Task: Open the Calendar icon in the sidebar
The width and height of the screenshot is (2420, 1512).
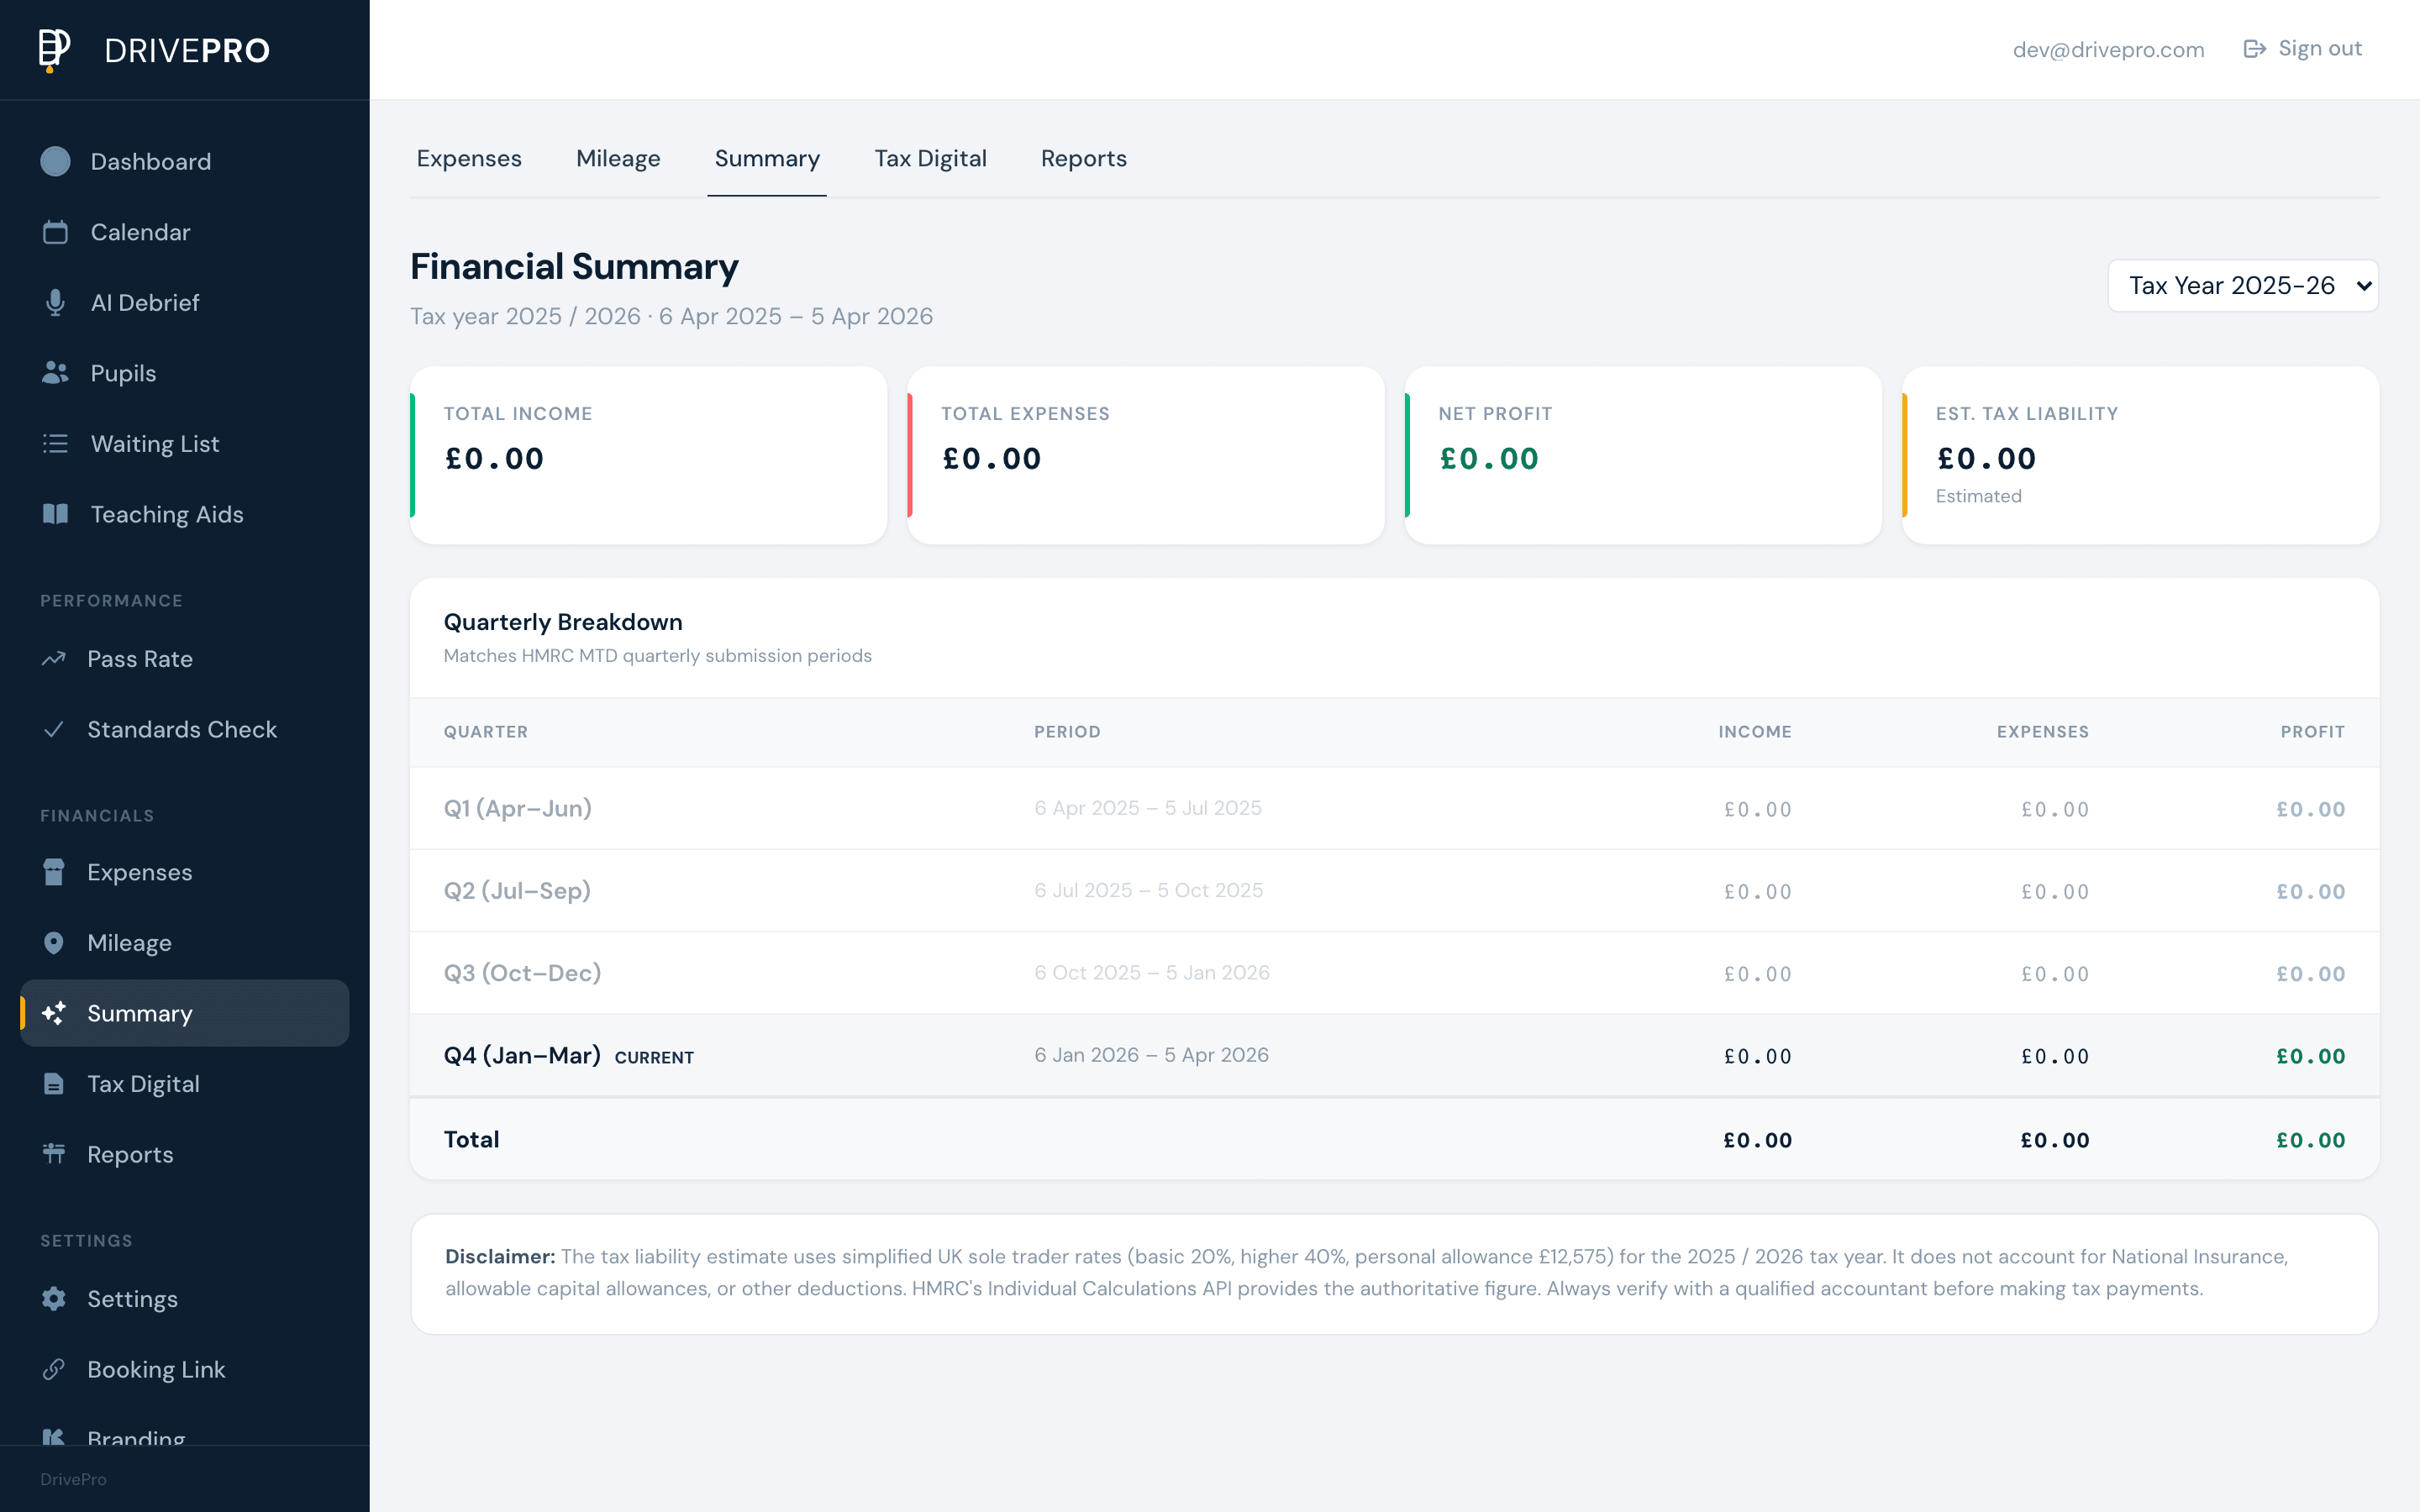Action: (55, 232)
